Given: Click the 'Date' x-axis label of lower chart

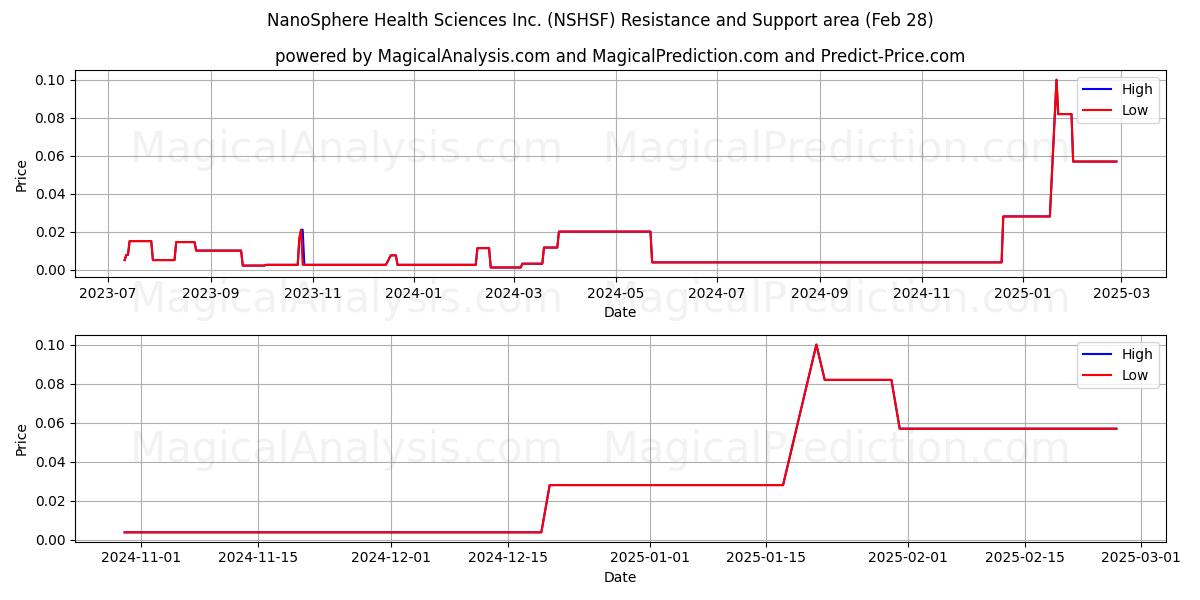Looking at the screenshot, I should point(620,577).
